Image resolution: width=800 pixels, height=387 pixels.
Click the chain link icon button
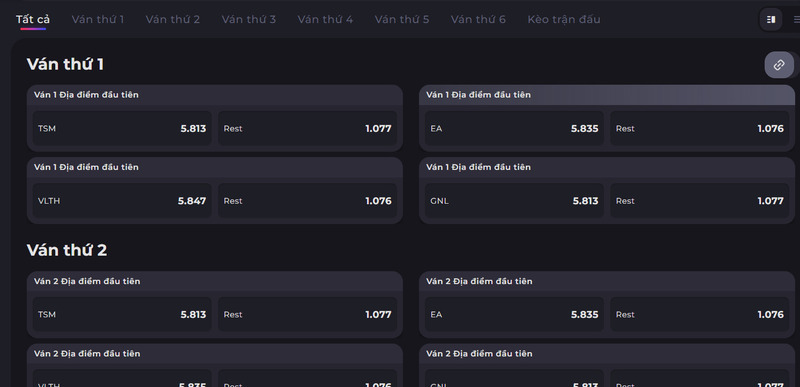coord(779,65)
